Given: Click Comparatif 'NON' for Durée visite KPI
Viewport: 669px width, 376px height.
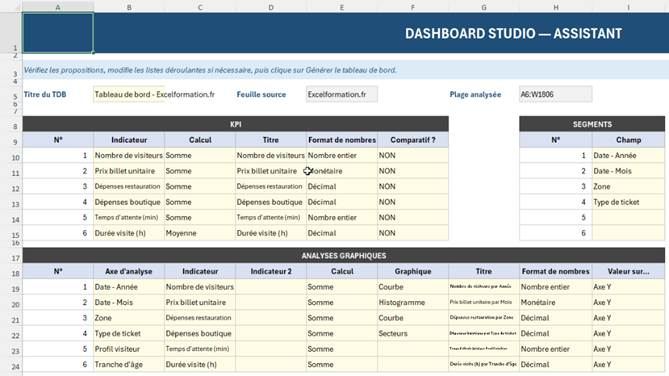Looking at the screenshot, I should click(413, 233).
